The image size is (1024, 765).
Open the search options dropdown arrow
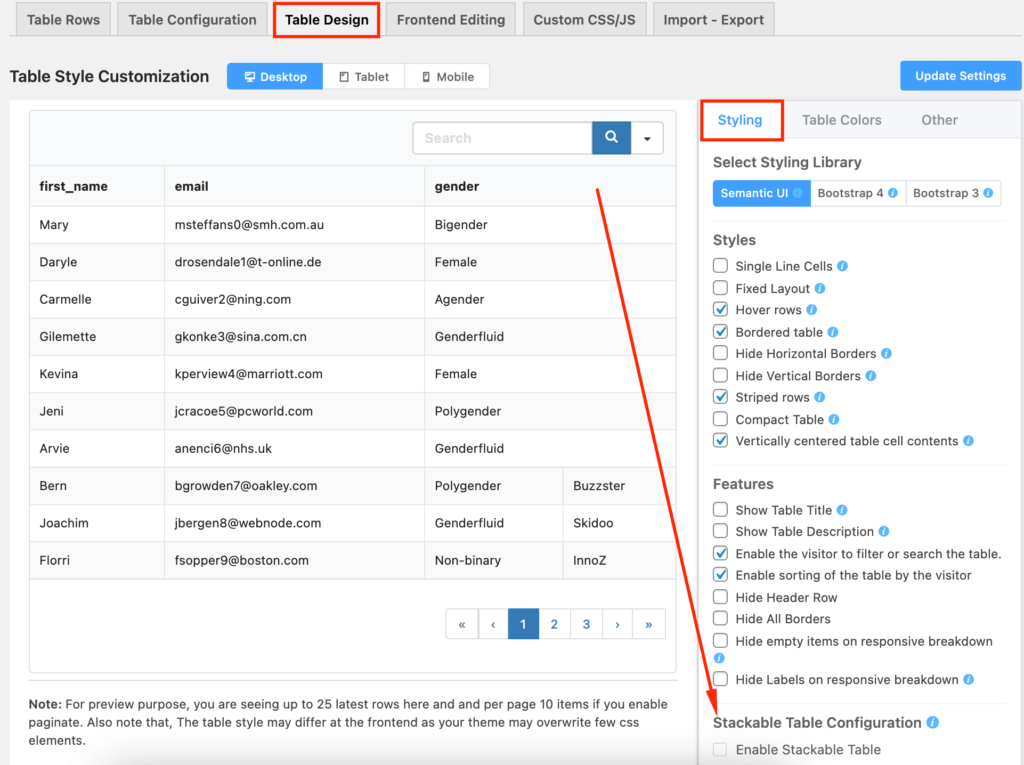click(x=647, y=138)
